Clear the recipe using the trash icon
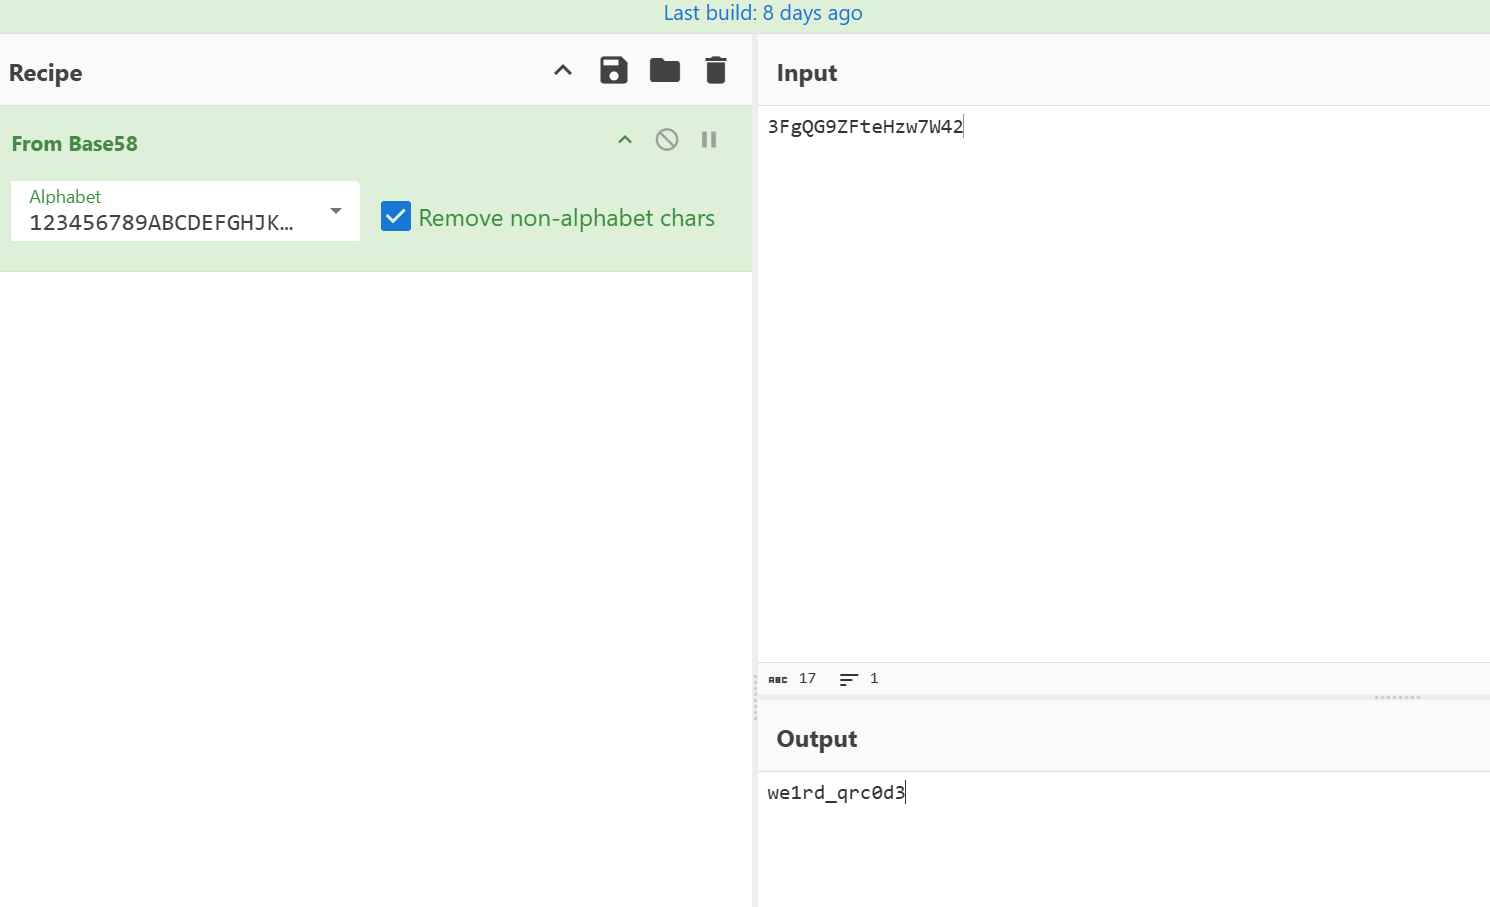 (x=716, y=70)
